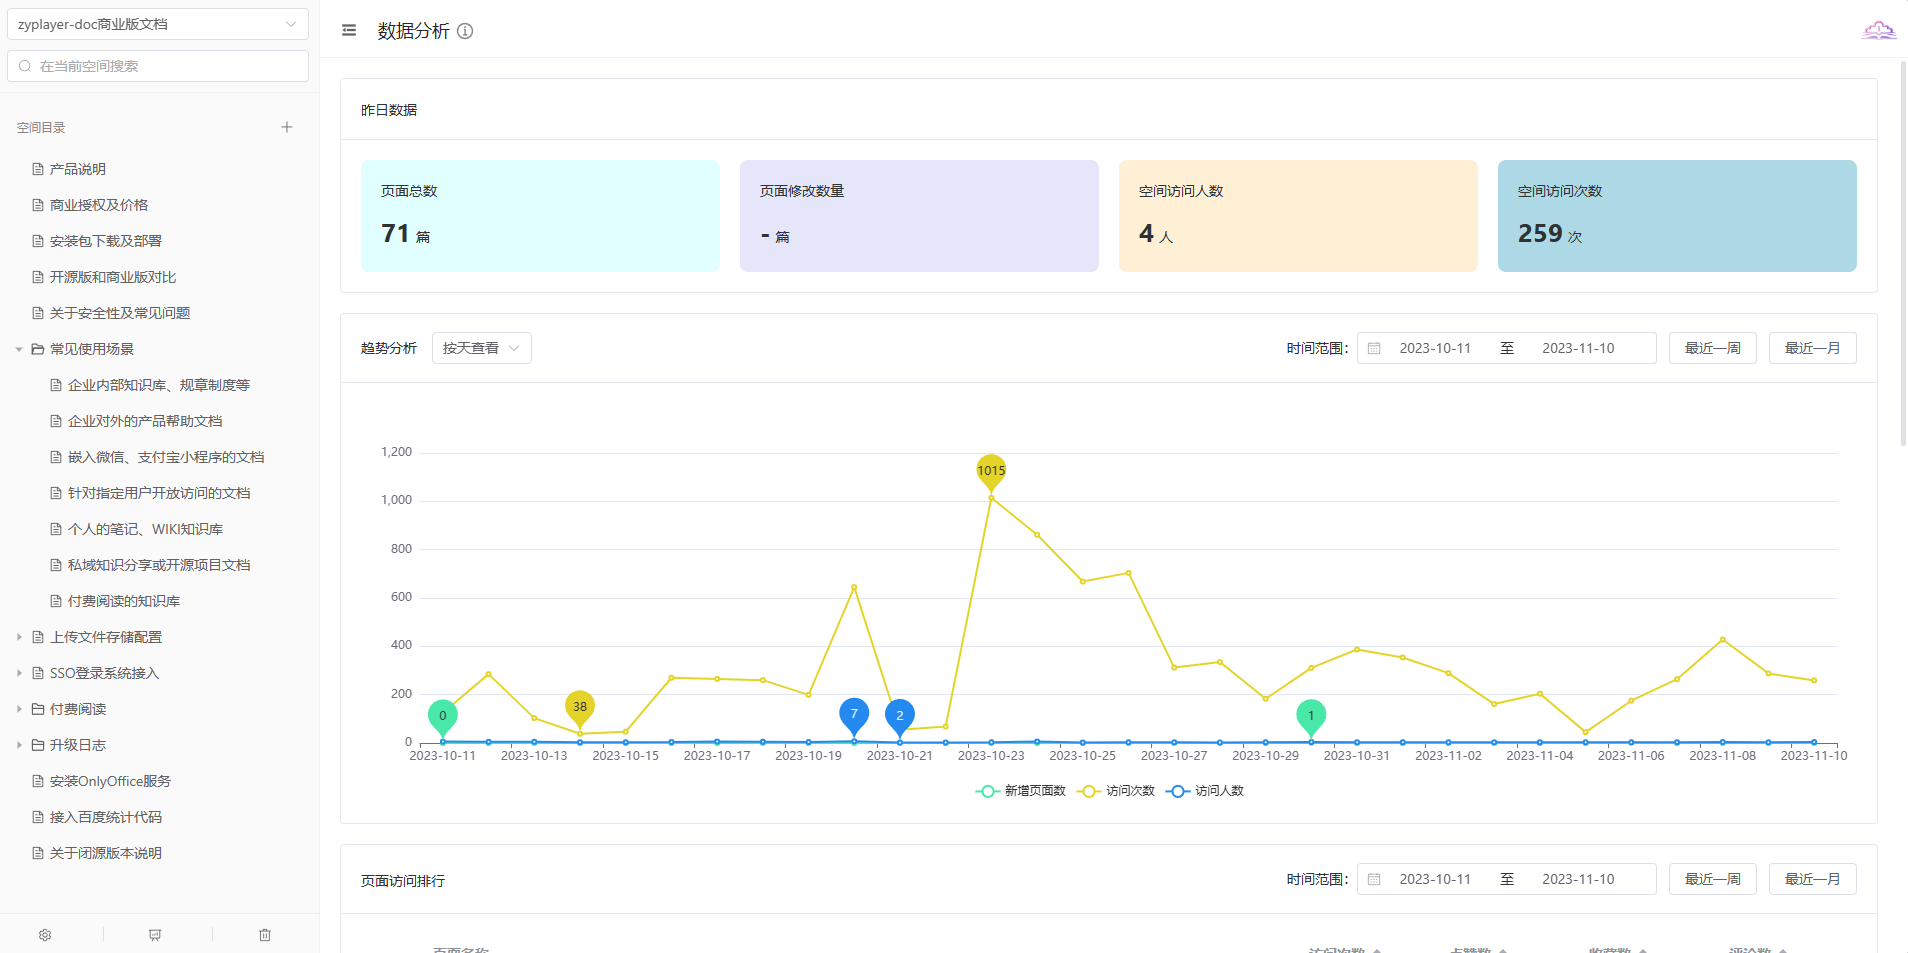Open the 按天查看 view dropdown

[x=481, y=348]
